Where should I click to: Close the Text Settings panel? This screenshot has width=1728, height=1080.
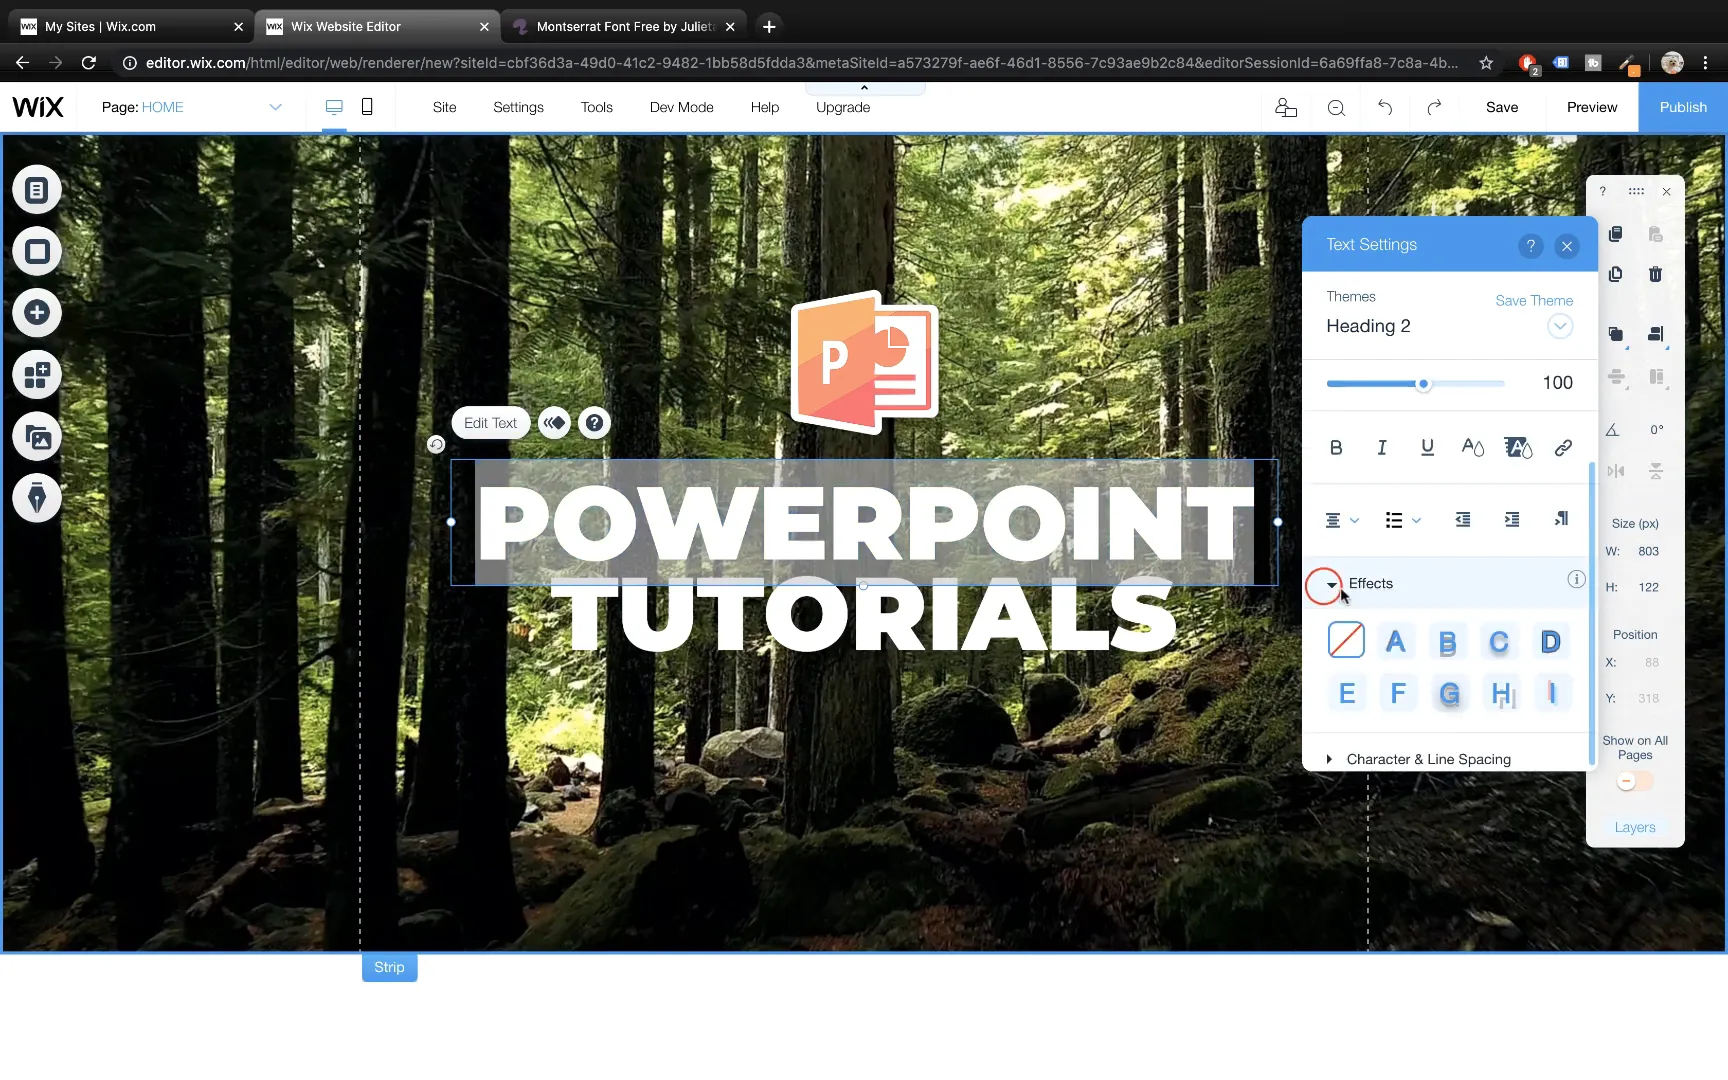(x=1567, y=246)
